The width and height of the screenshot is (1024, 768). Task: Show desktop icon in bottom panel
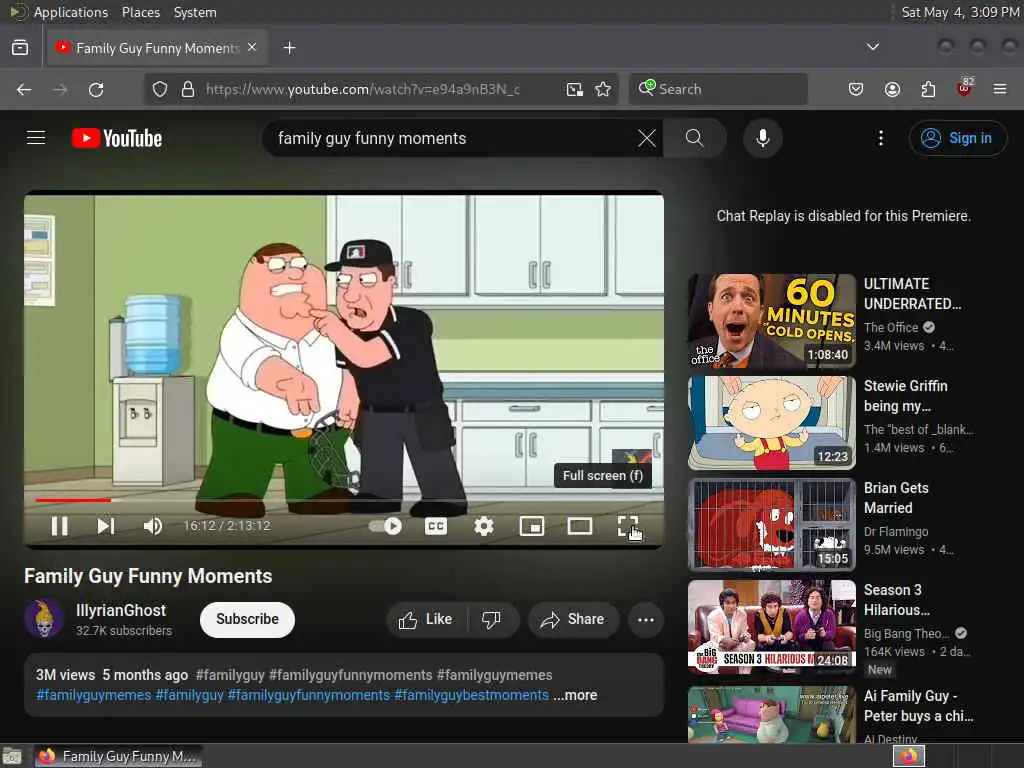[x=12, y=756]
